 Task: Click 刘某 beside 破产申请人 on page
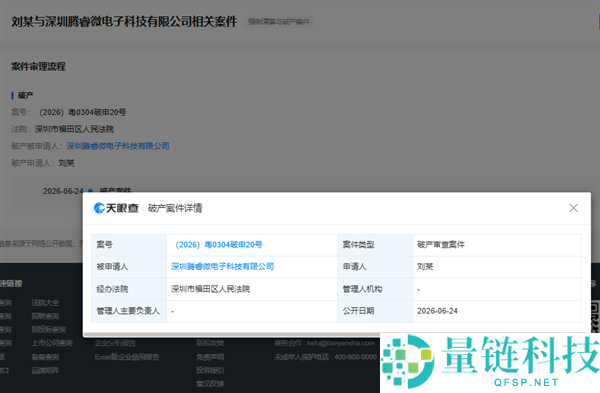[66, 163]
